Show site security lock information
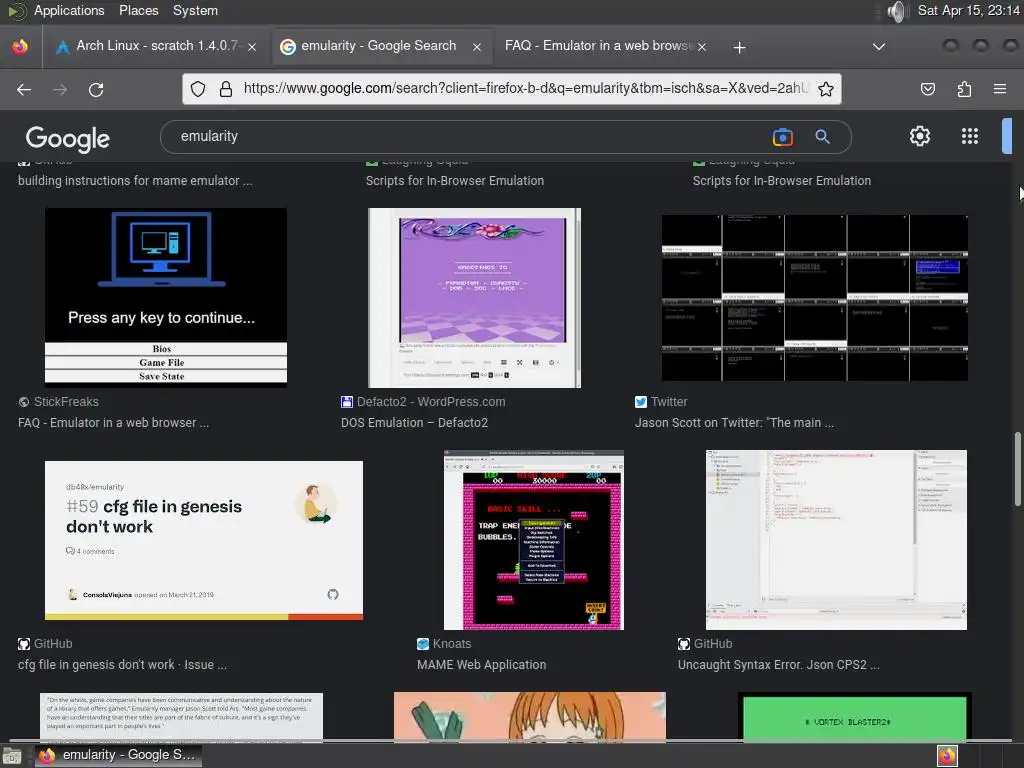Viewport: 1024px width, 768px height. pyautogui.click(x=226, y=89)
